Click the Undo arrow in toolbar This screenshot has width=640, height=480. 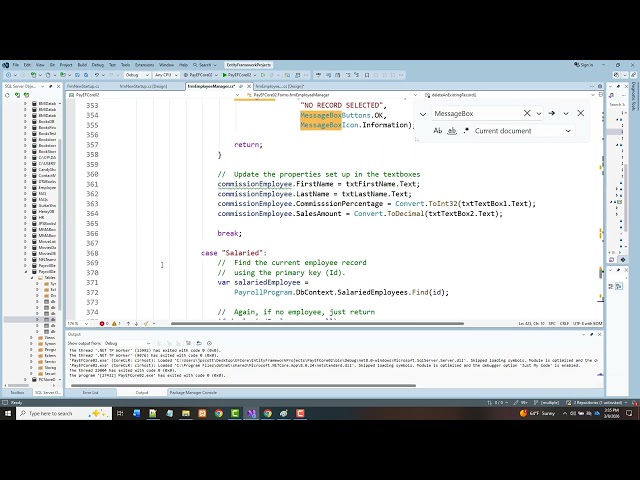tap(97, 75)
